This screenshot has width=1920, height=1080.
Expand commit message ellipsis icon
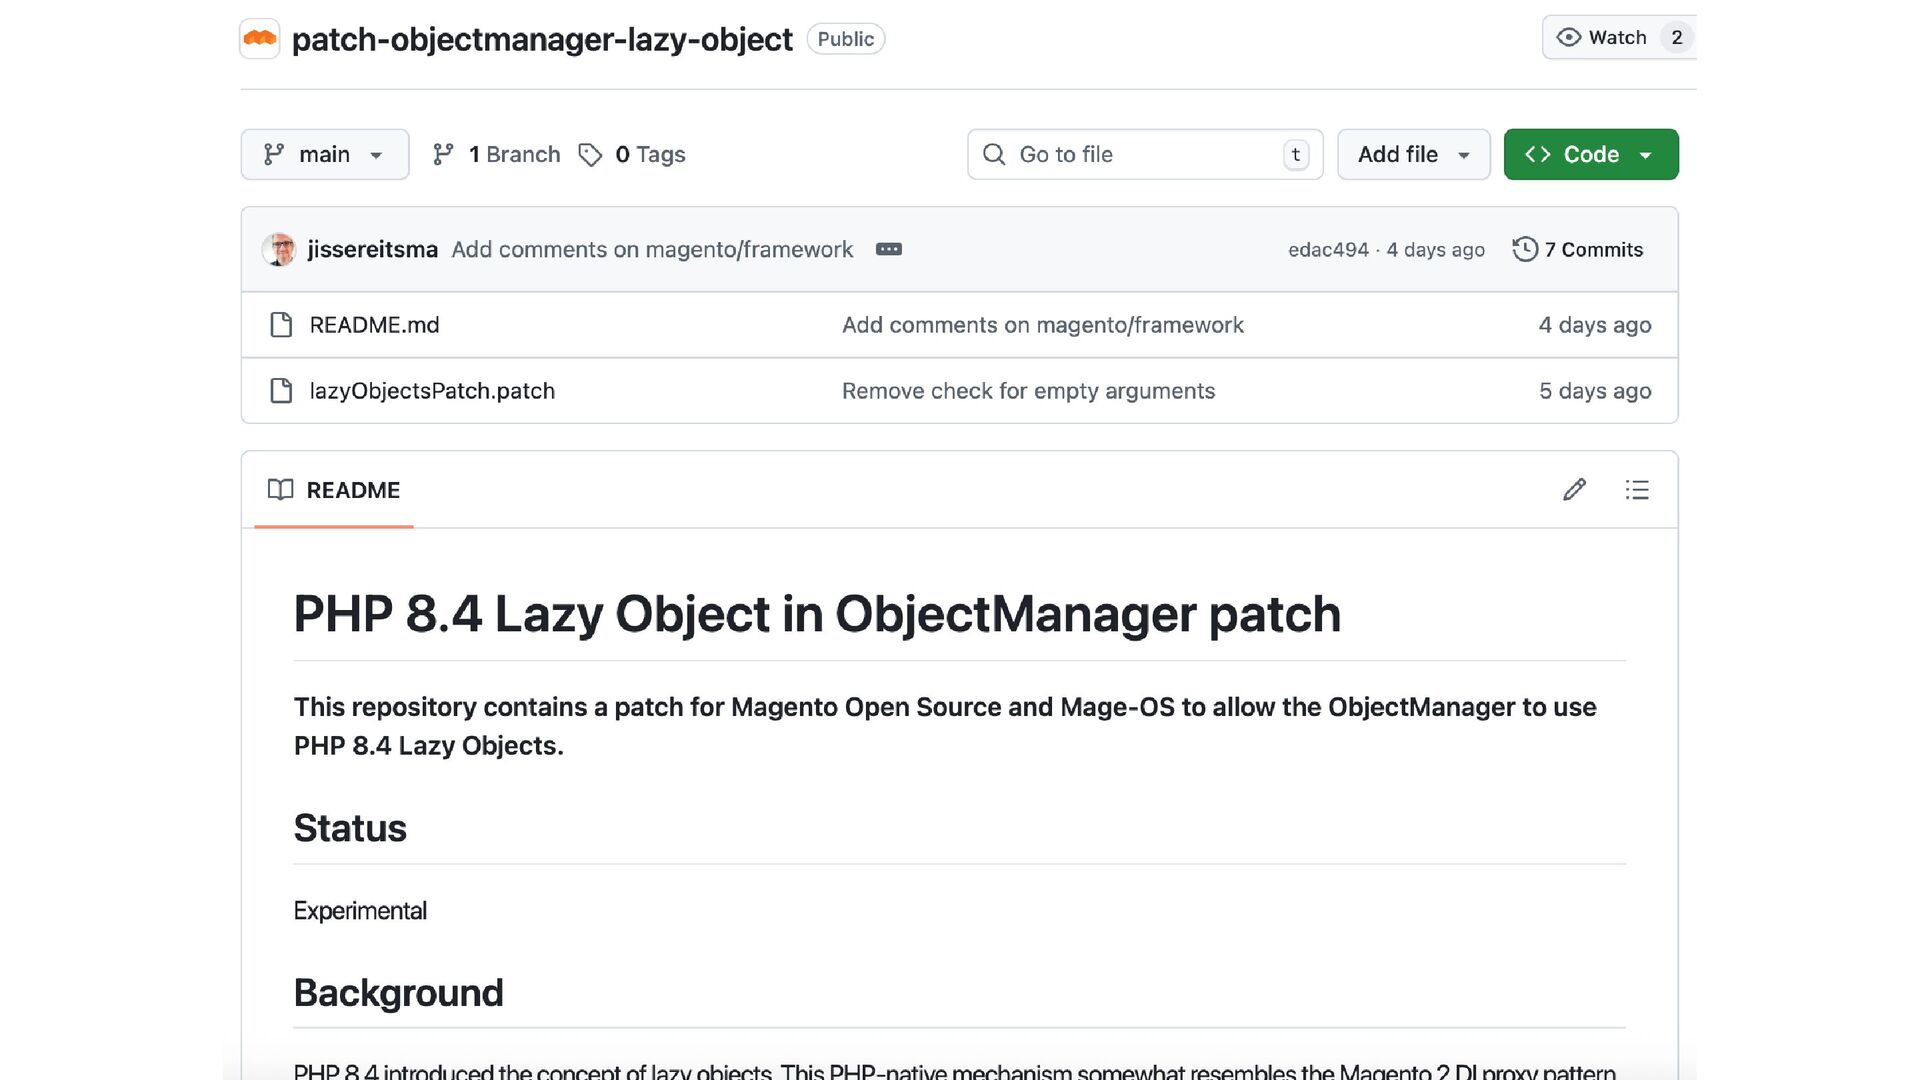(888, 249)
